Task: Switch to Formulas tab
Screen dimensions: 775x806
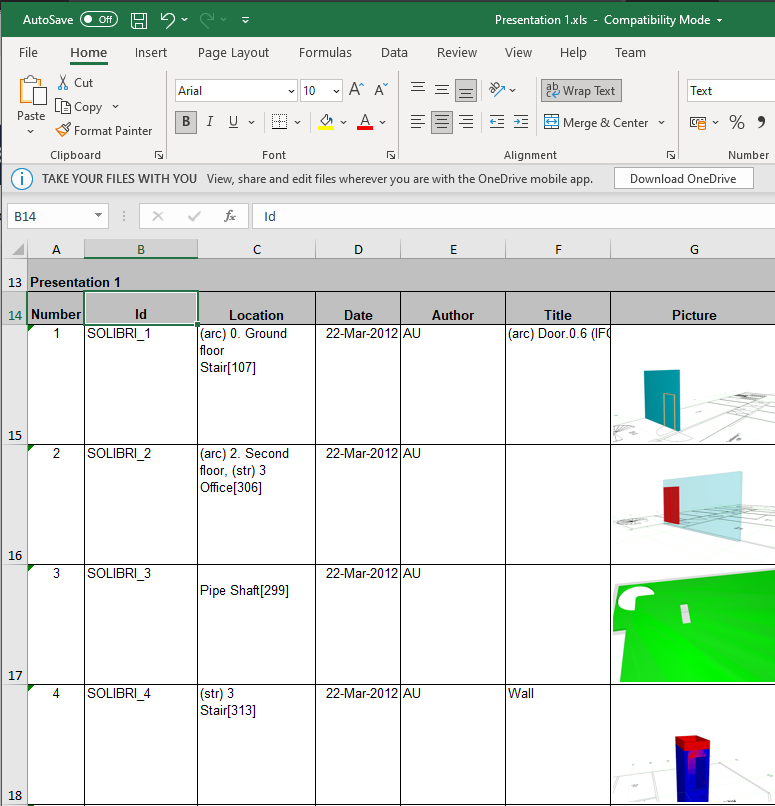Action: pyautogui.click(x=325, y=52)
